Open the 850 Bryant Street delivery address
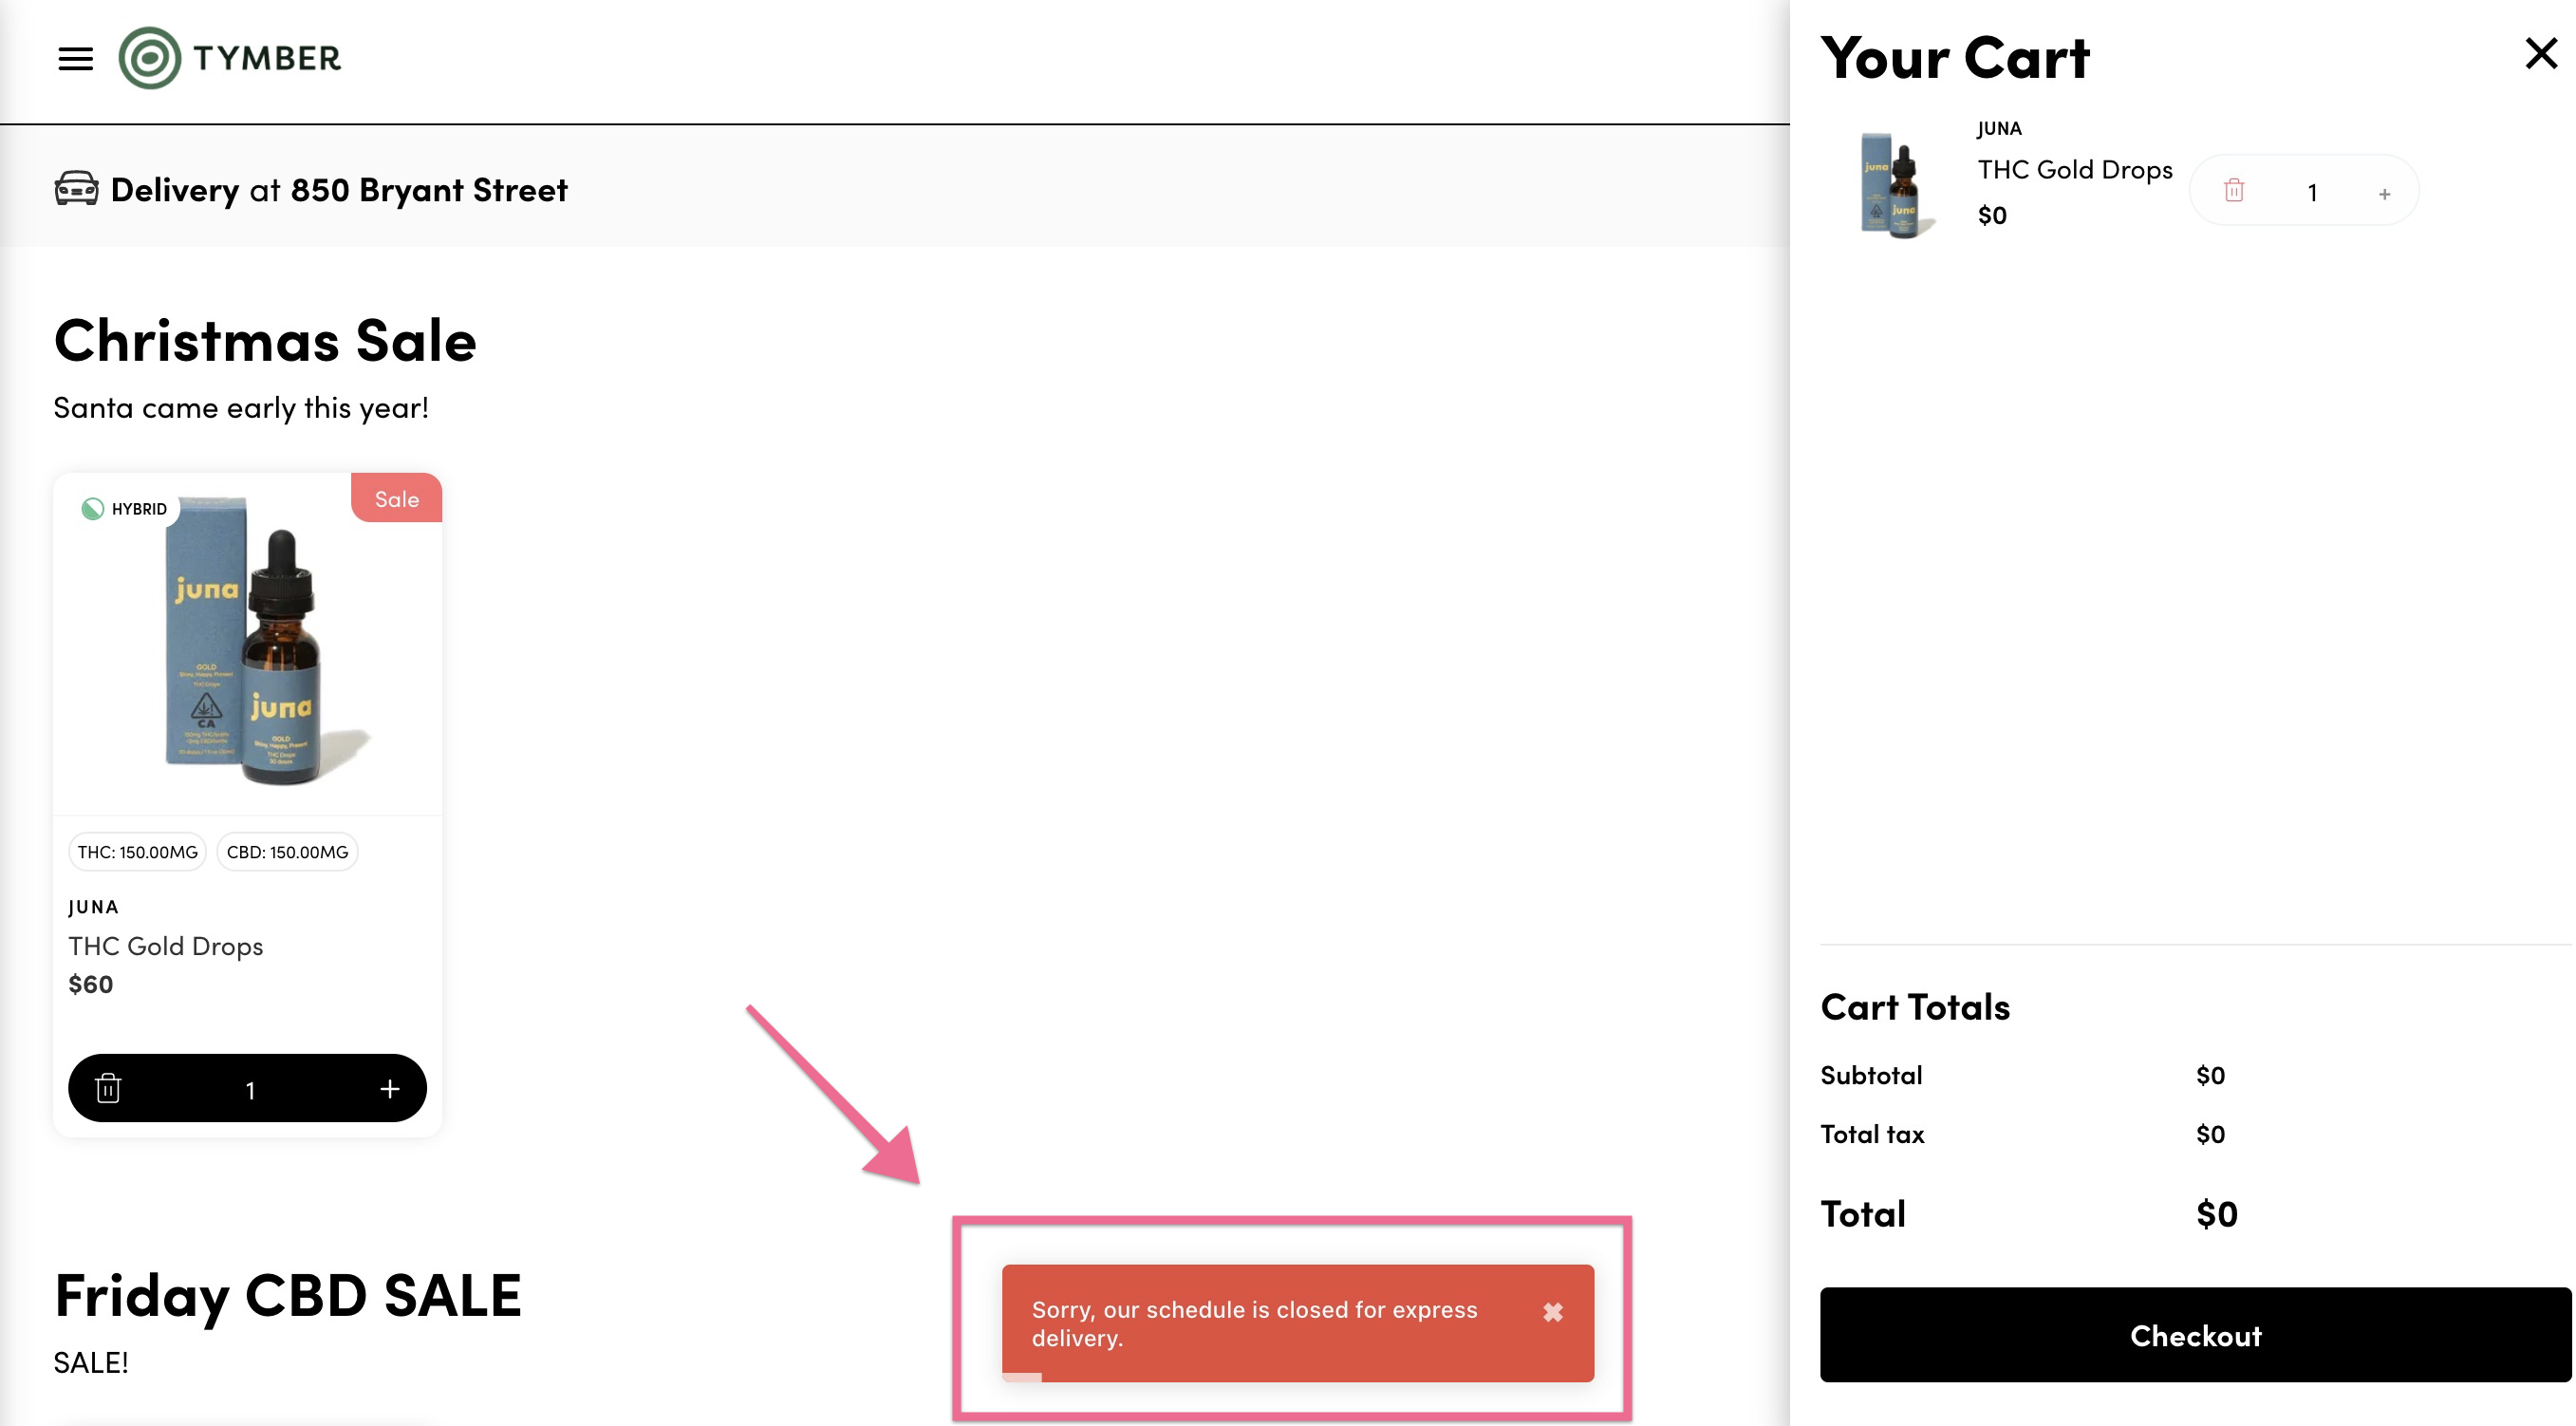Image resolution: width=2576 pixels, height=1426 pixels. tap(429, 189)
